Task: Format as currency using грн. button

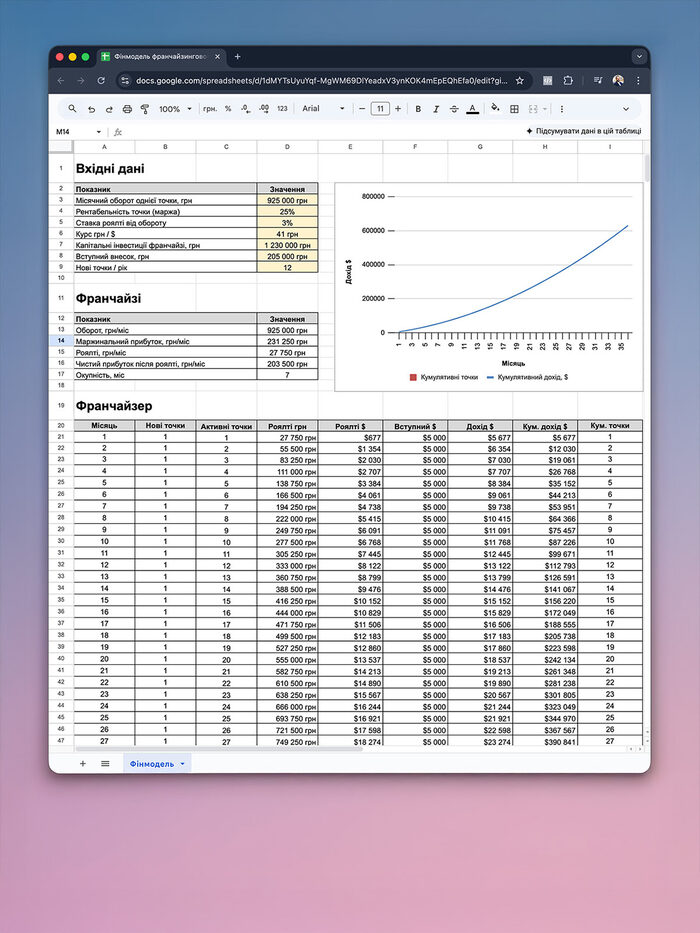Action: [x=210, y=109]
